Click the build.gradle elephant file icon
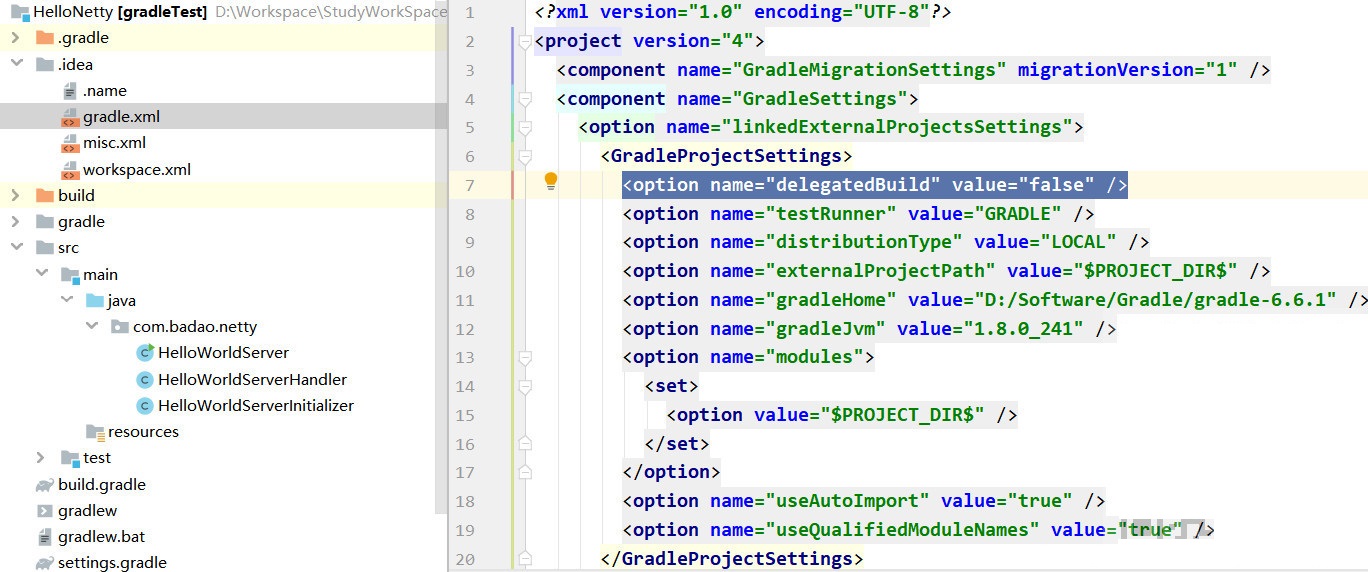 coord(44,485)
